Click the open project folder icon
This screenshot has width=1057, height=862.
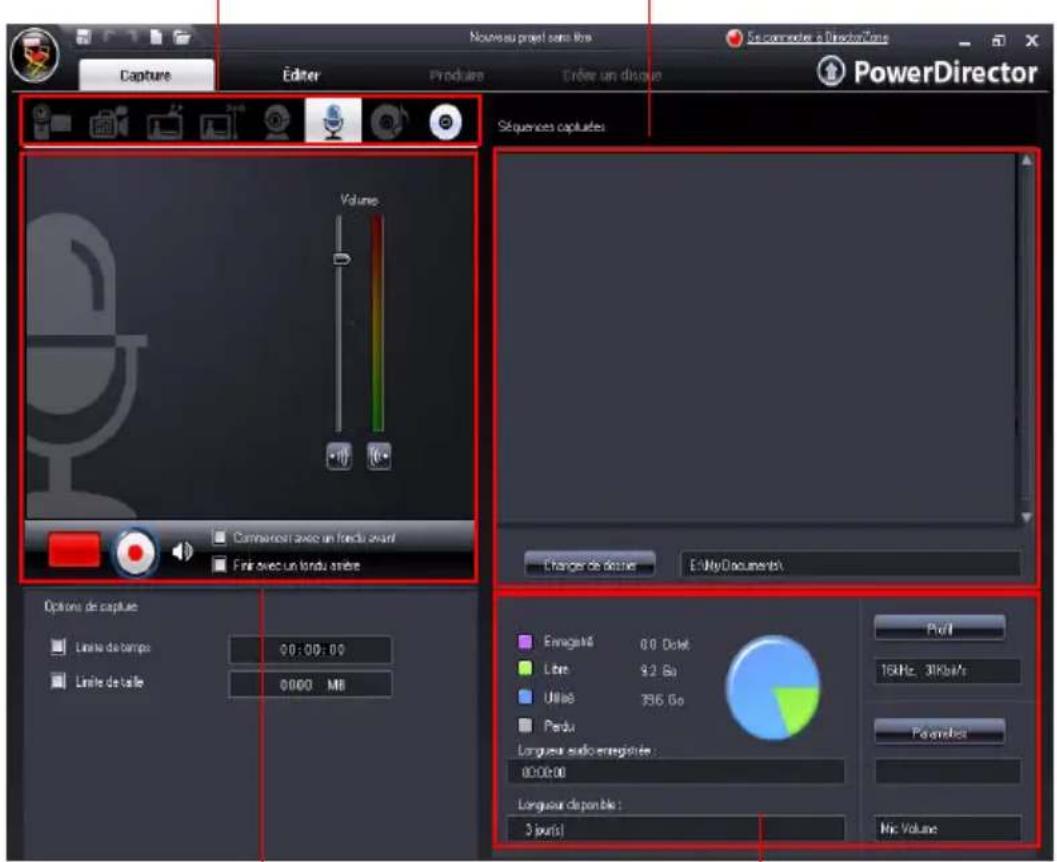tap(181, 37)
